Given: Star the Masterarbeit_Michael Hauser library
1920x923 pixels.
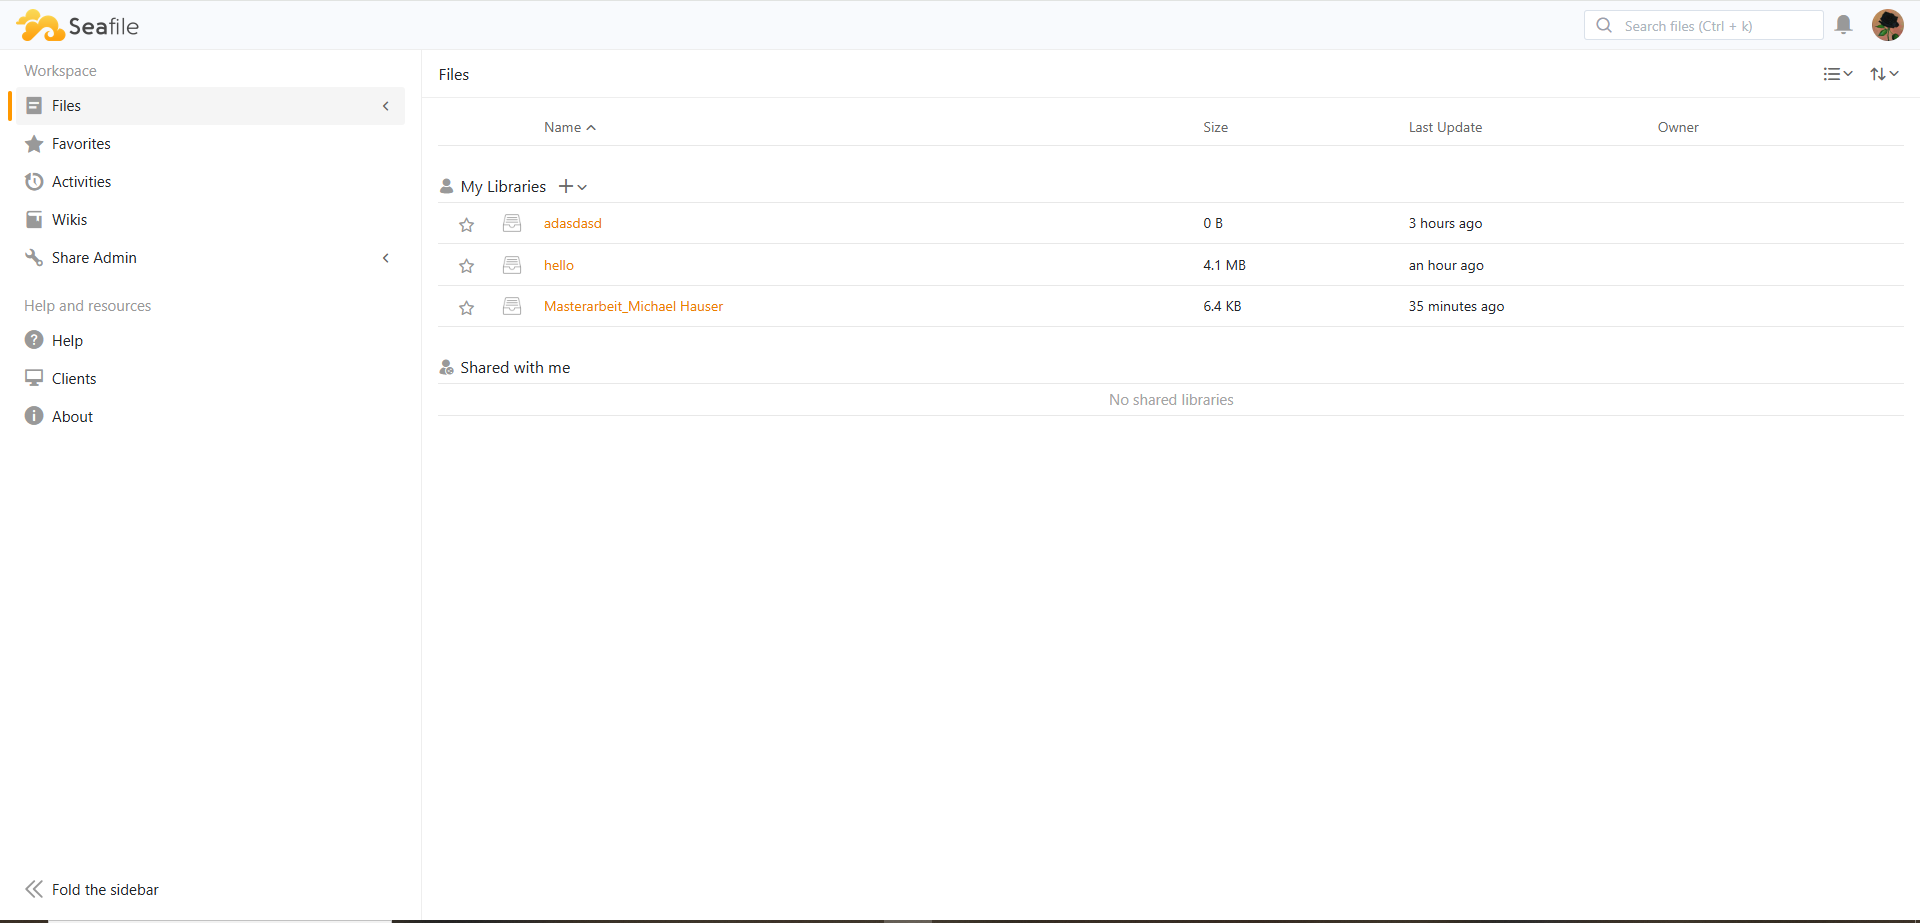Looking at the screenshot, I should [x=466, y=308].
